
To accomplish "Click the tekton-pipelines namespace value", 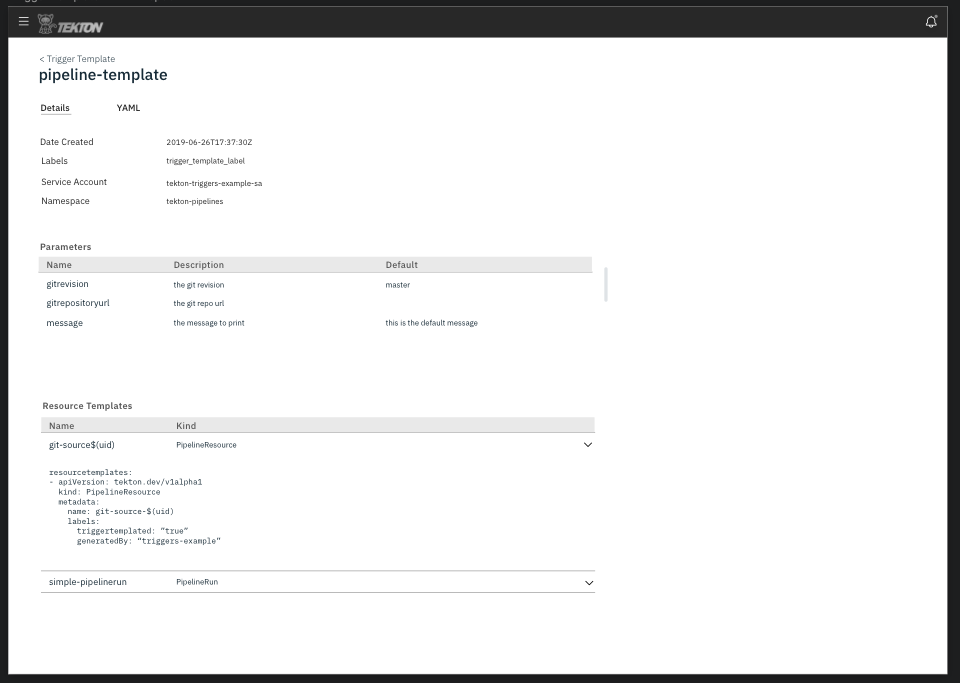I will [195, 201].
